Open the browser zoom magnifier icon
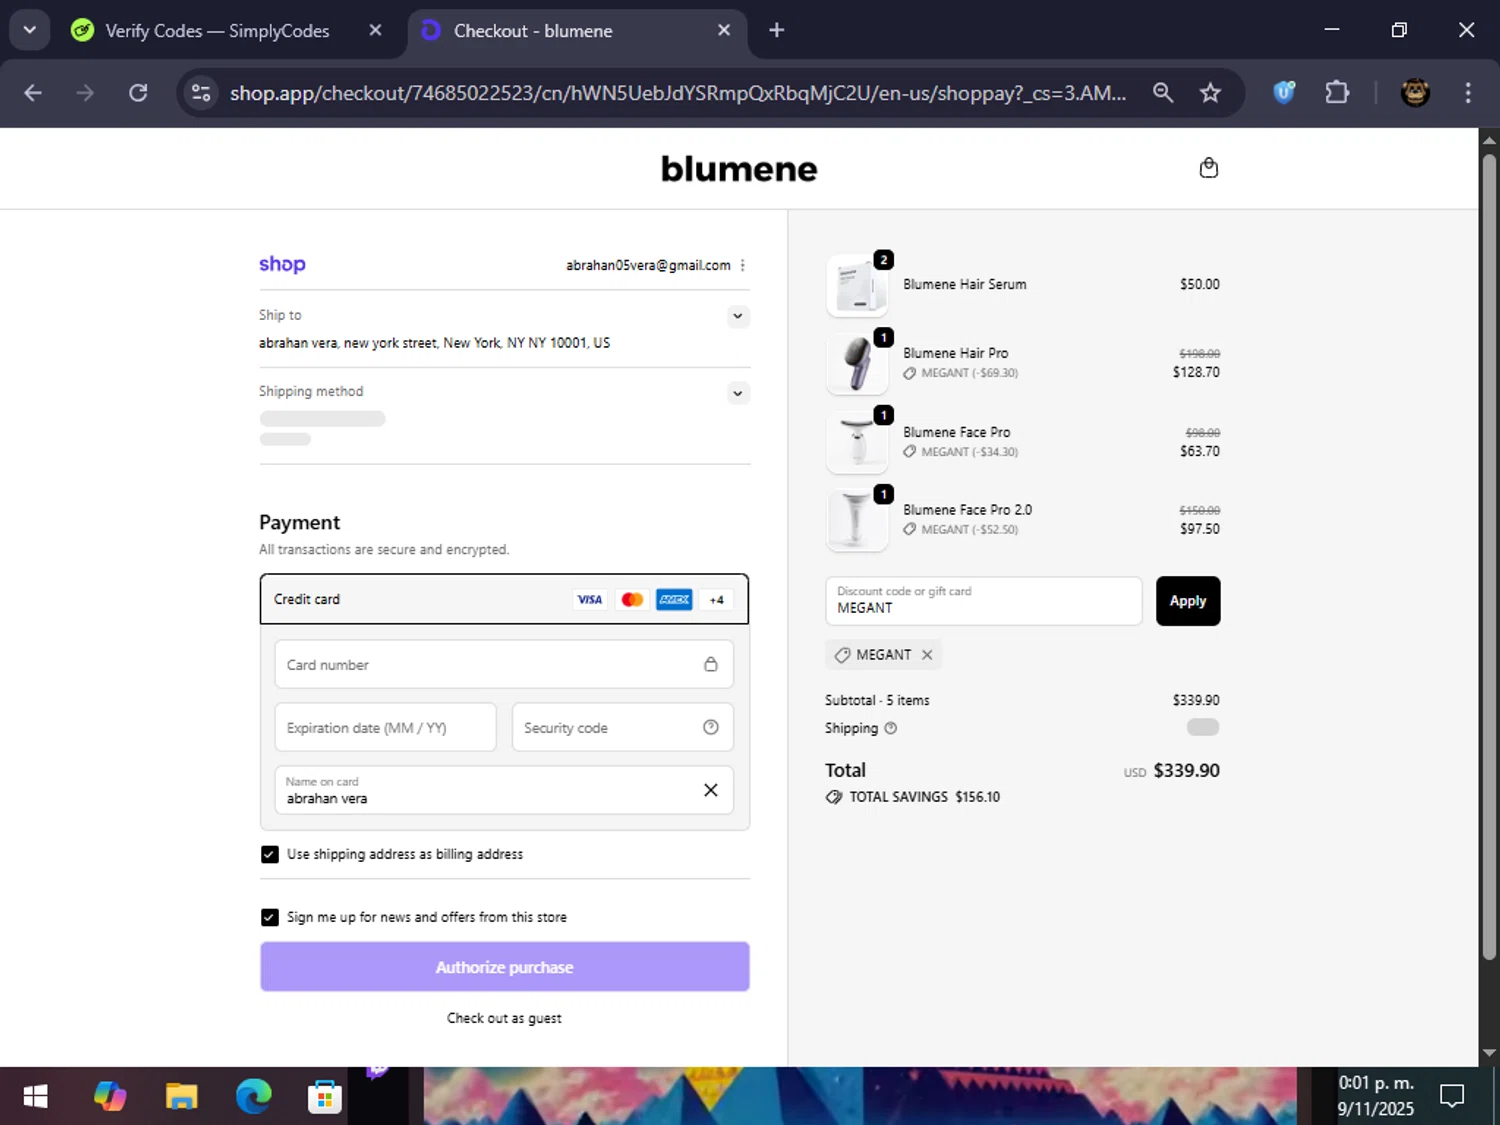 (1162, 93)
